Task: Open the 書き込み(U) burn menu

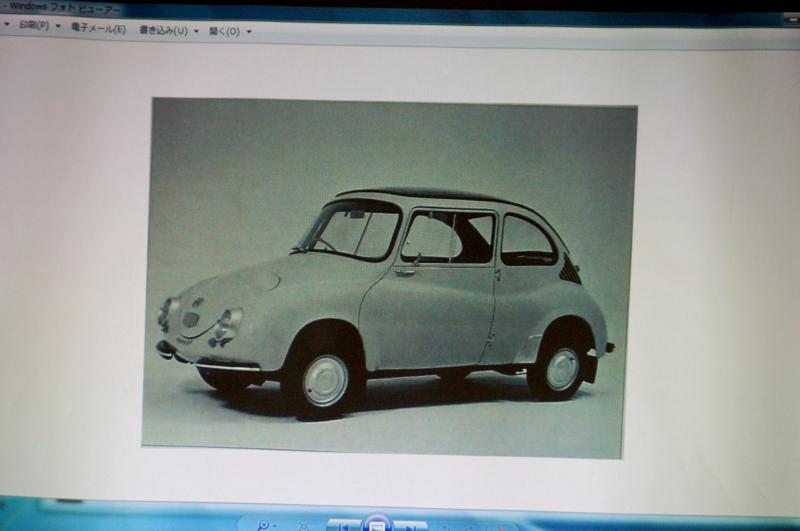Action: [163, 31]
